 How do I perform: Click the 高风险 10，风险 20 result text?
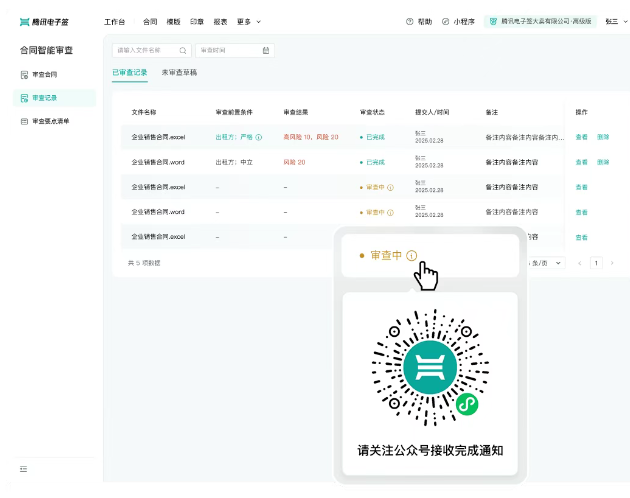pos(311,137)
